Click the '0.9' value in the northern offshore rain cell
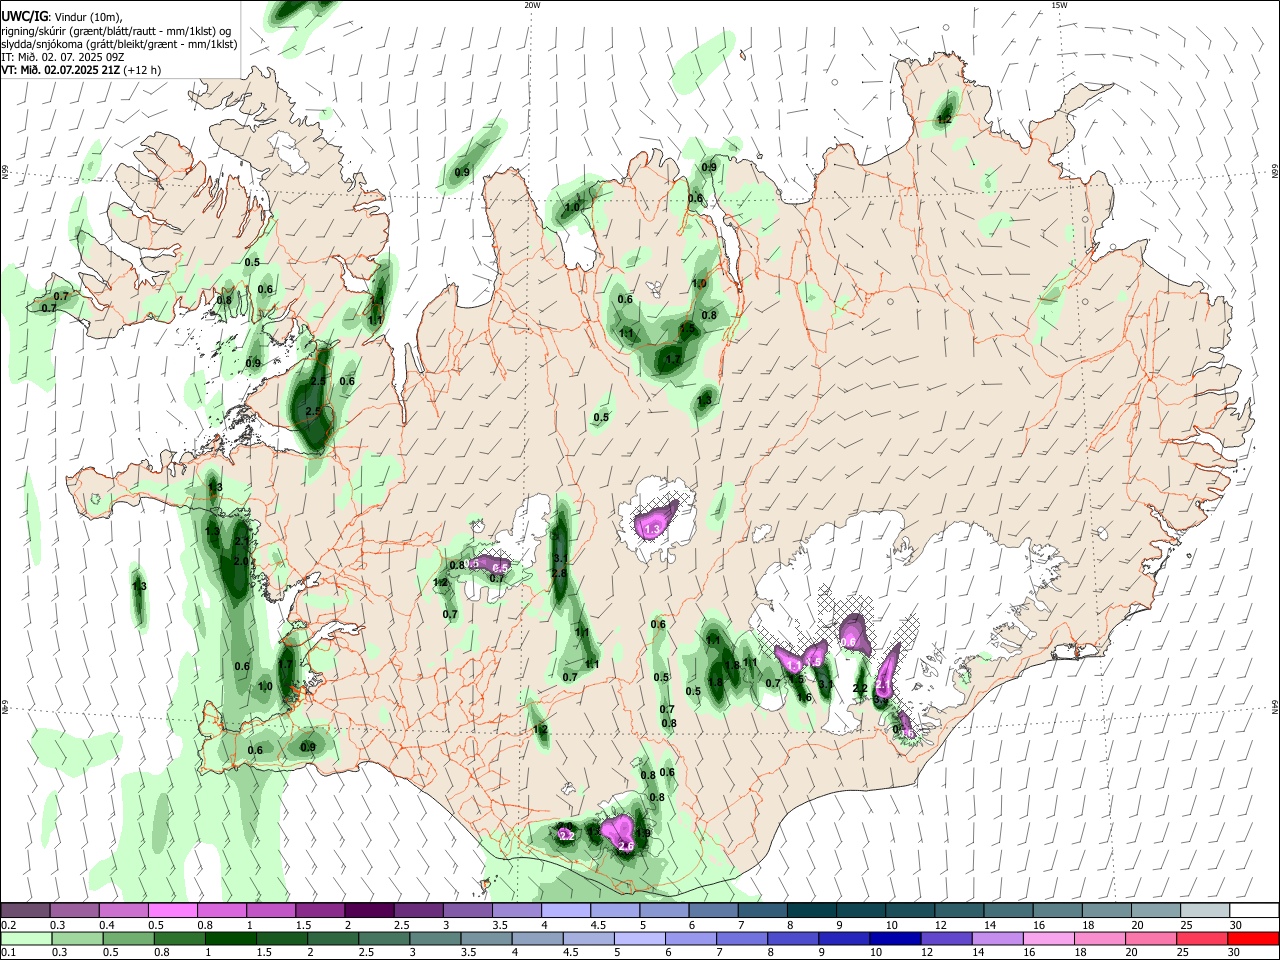This screenshot has height=960, width=1280. pos(462,173)
